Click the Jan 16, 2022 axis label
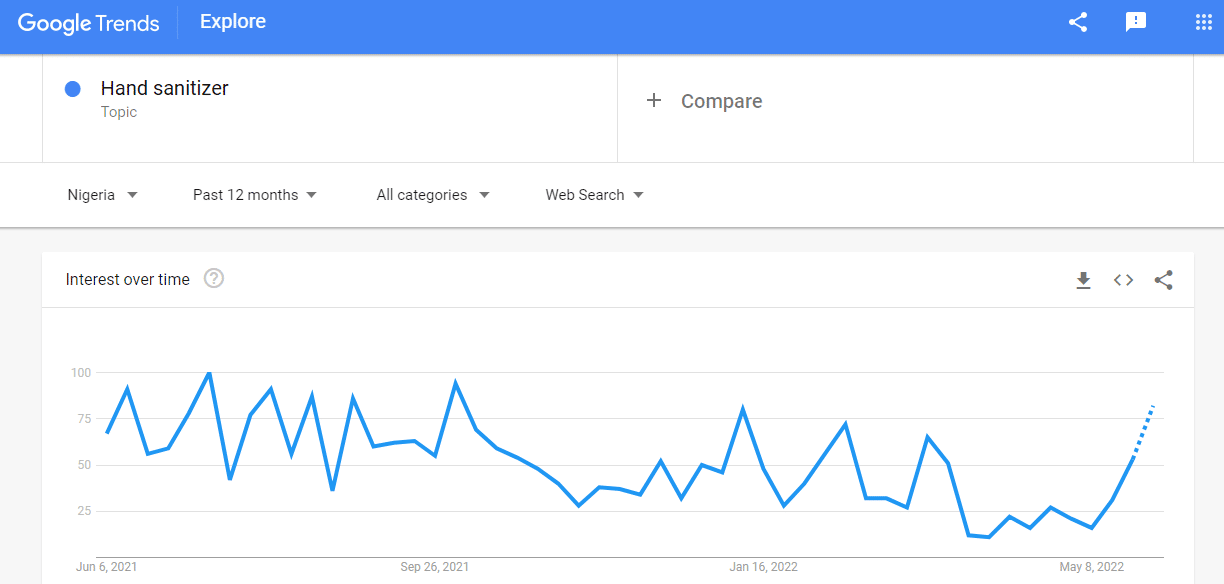Image resolution: width=1224 pixels, height=584 pixels. [763, 567]
